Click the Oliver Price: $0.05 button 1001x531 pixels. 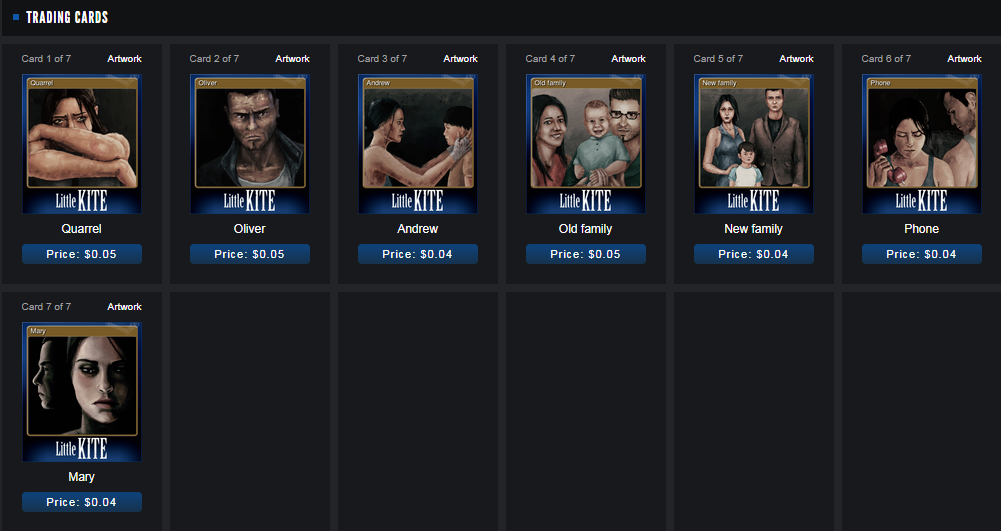250,254
